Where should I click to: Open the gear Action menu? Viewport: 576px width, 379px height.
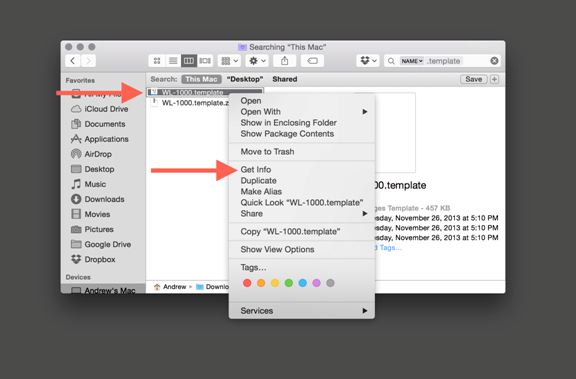(x=257, y=61)
